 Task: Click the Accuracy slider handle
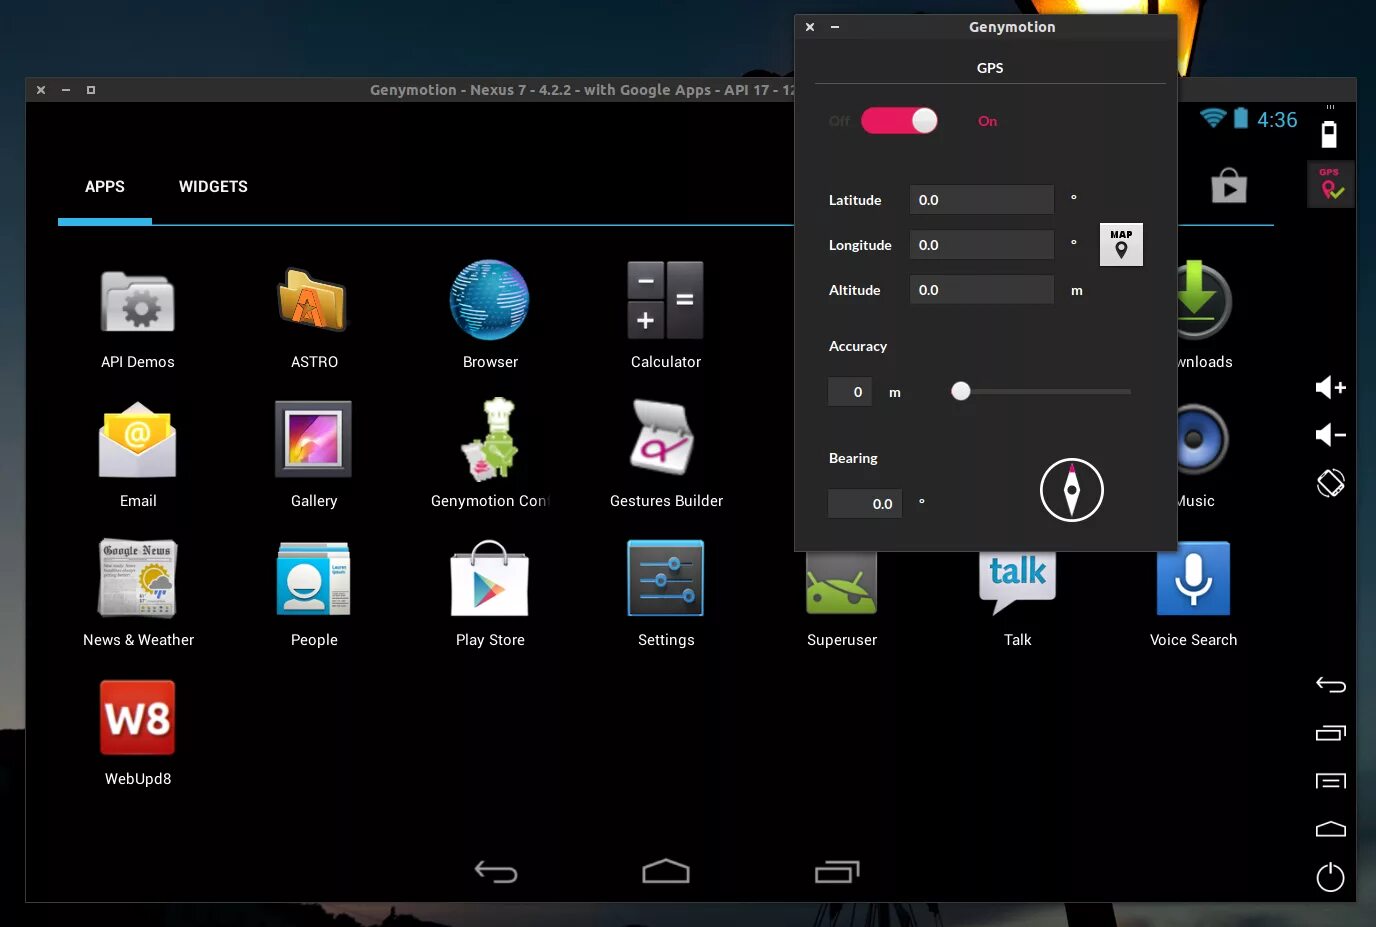click(961, 391)
